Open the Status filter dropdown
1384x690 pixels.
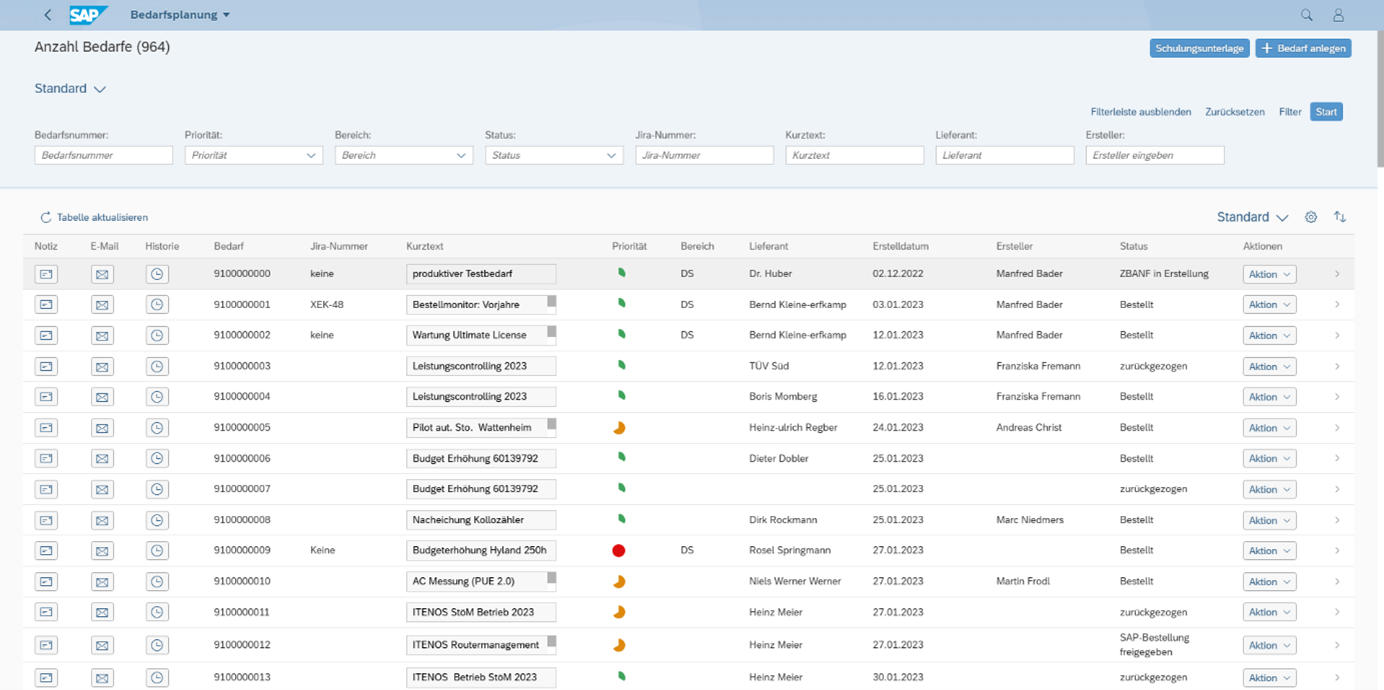[611, 156]
